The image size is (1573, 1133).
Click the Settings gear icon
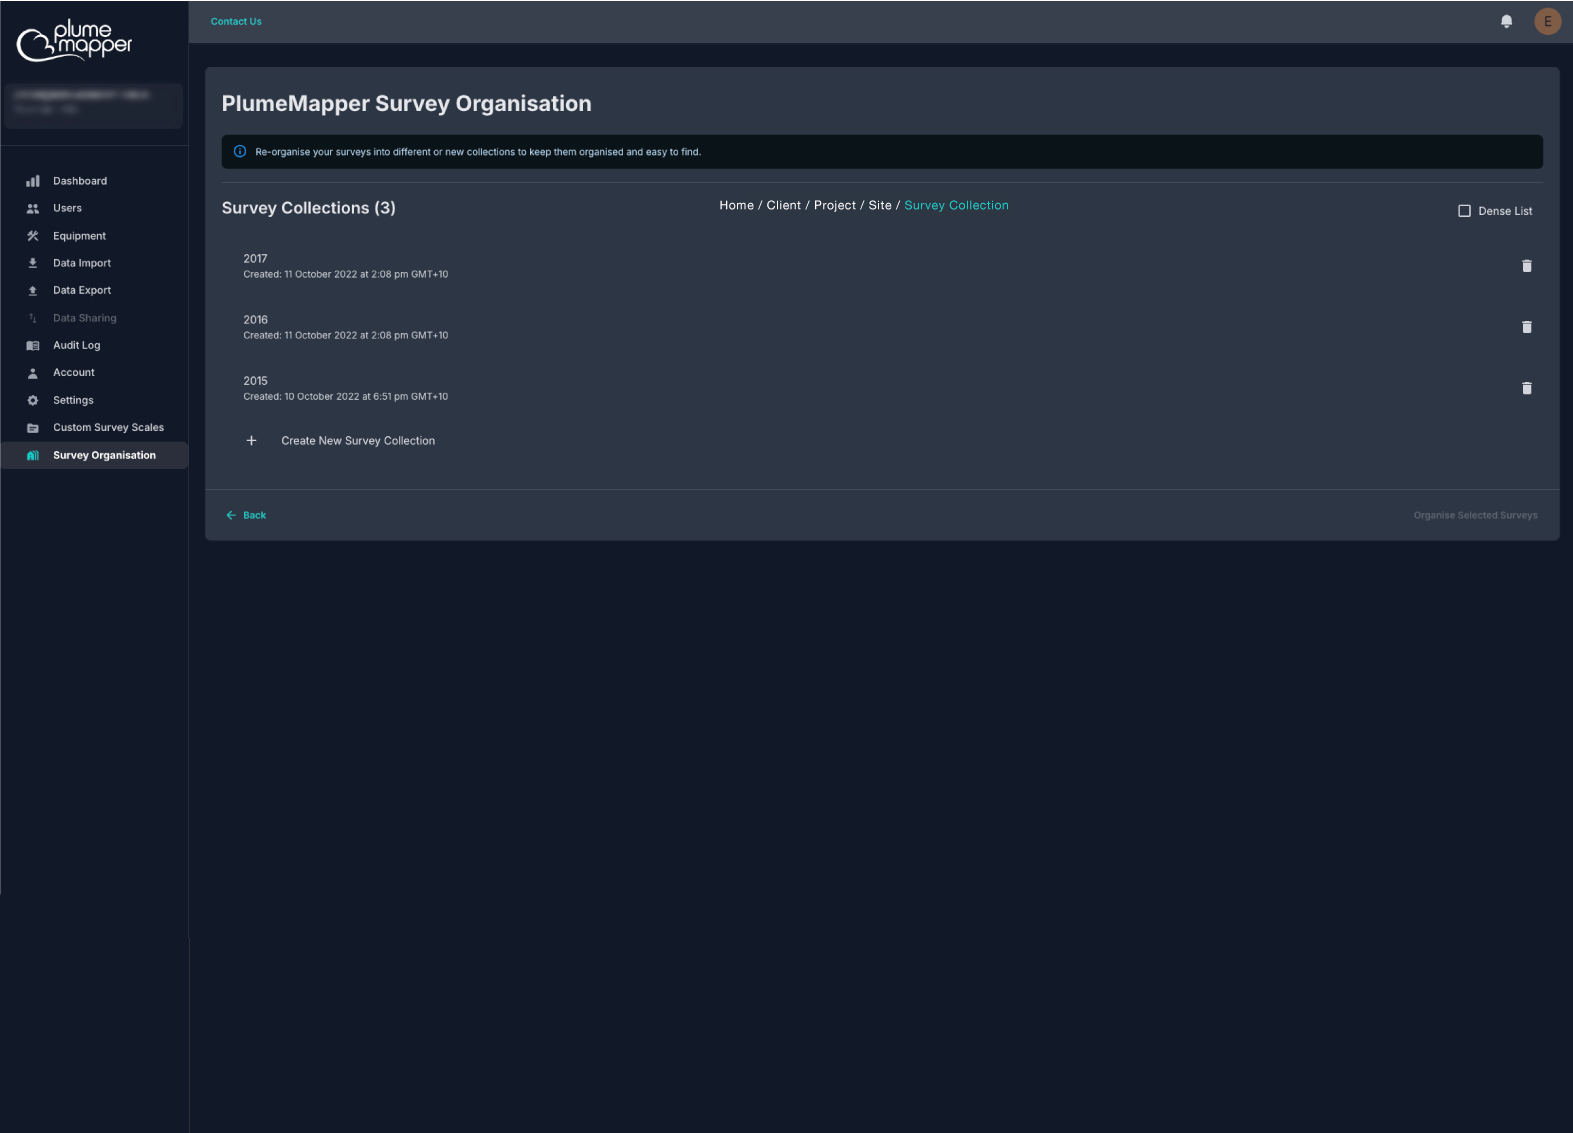click(x=33, y=400)
